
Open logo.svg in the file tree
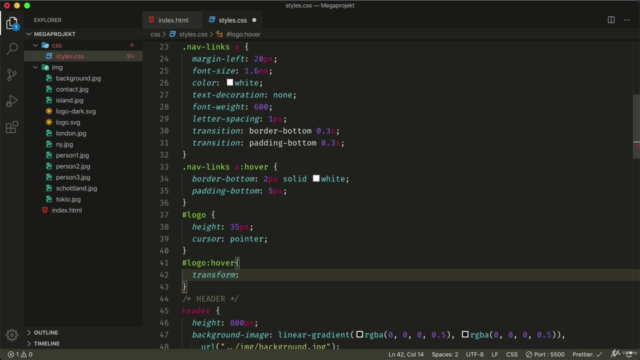pyautogui.click(x=68, y=122)
